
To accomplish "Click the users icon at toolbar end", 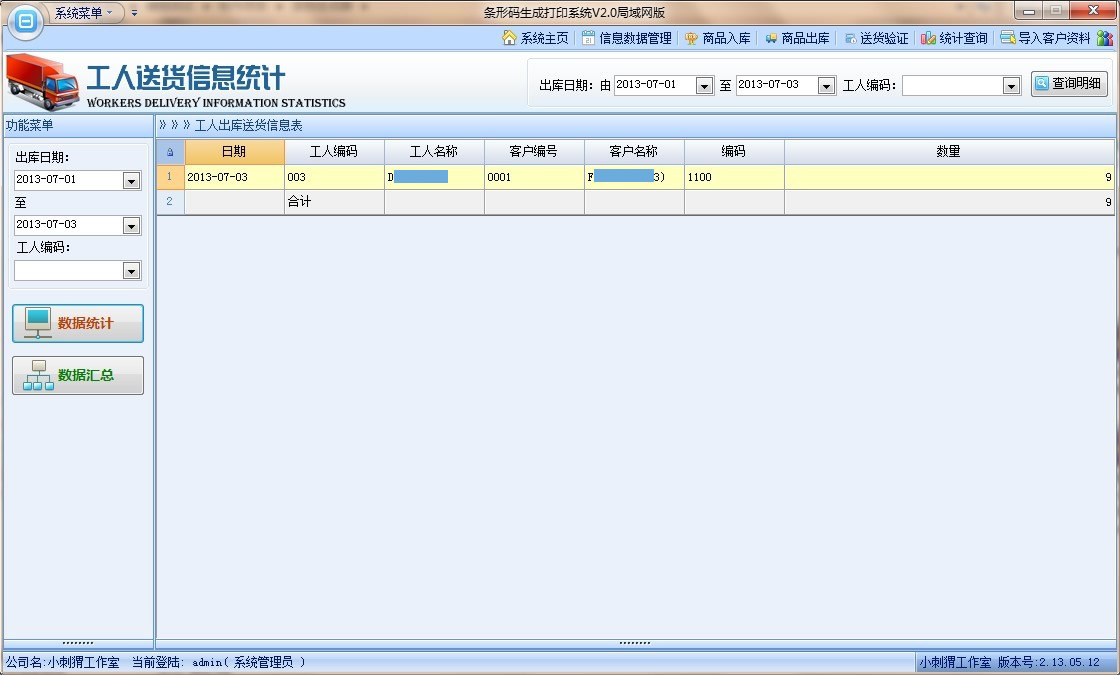I will click(1105, 38).
